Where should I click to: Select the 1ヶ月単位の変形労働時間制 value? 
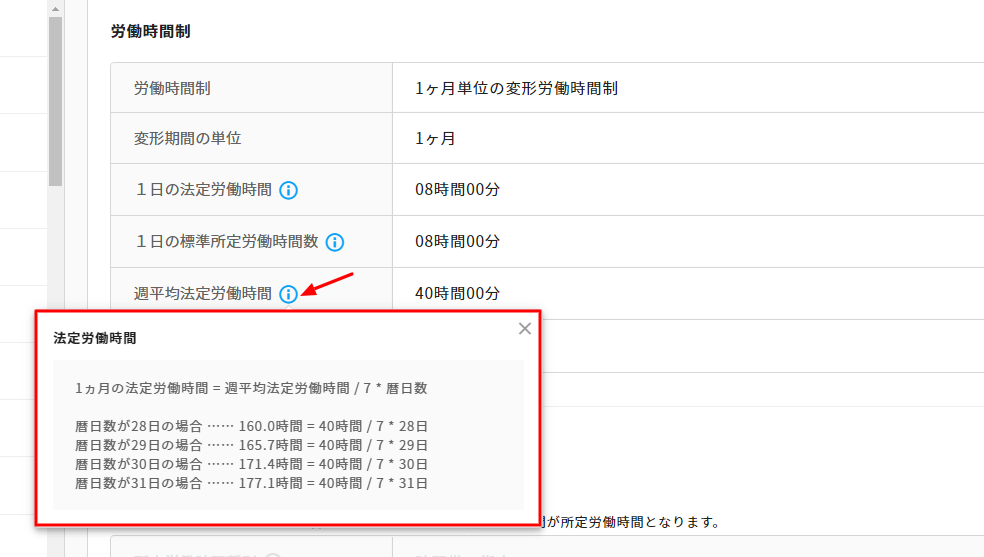click(516, 89)
